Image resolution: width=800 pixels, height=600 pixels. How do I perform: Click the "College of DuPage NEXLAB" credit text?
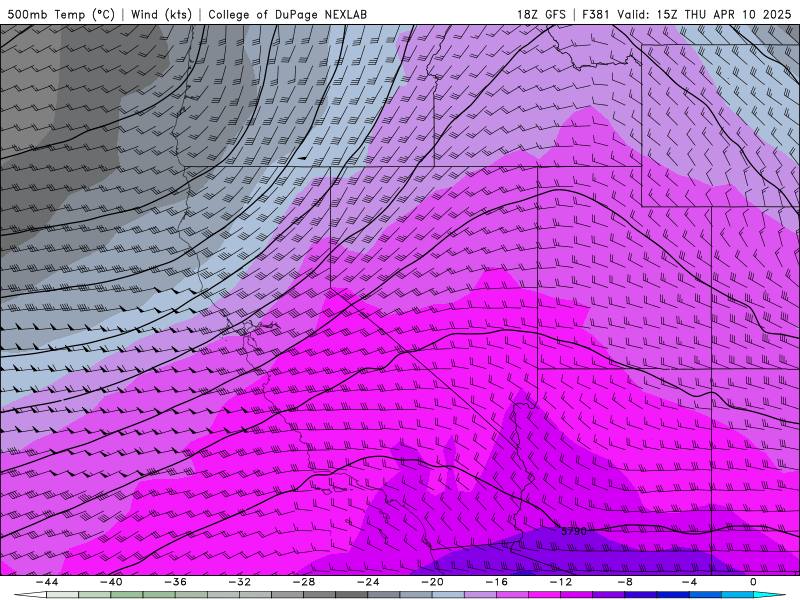tap(287, 14)
